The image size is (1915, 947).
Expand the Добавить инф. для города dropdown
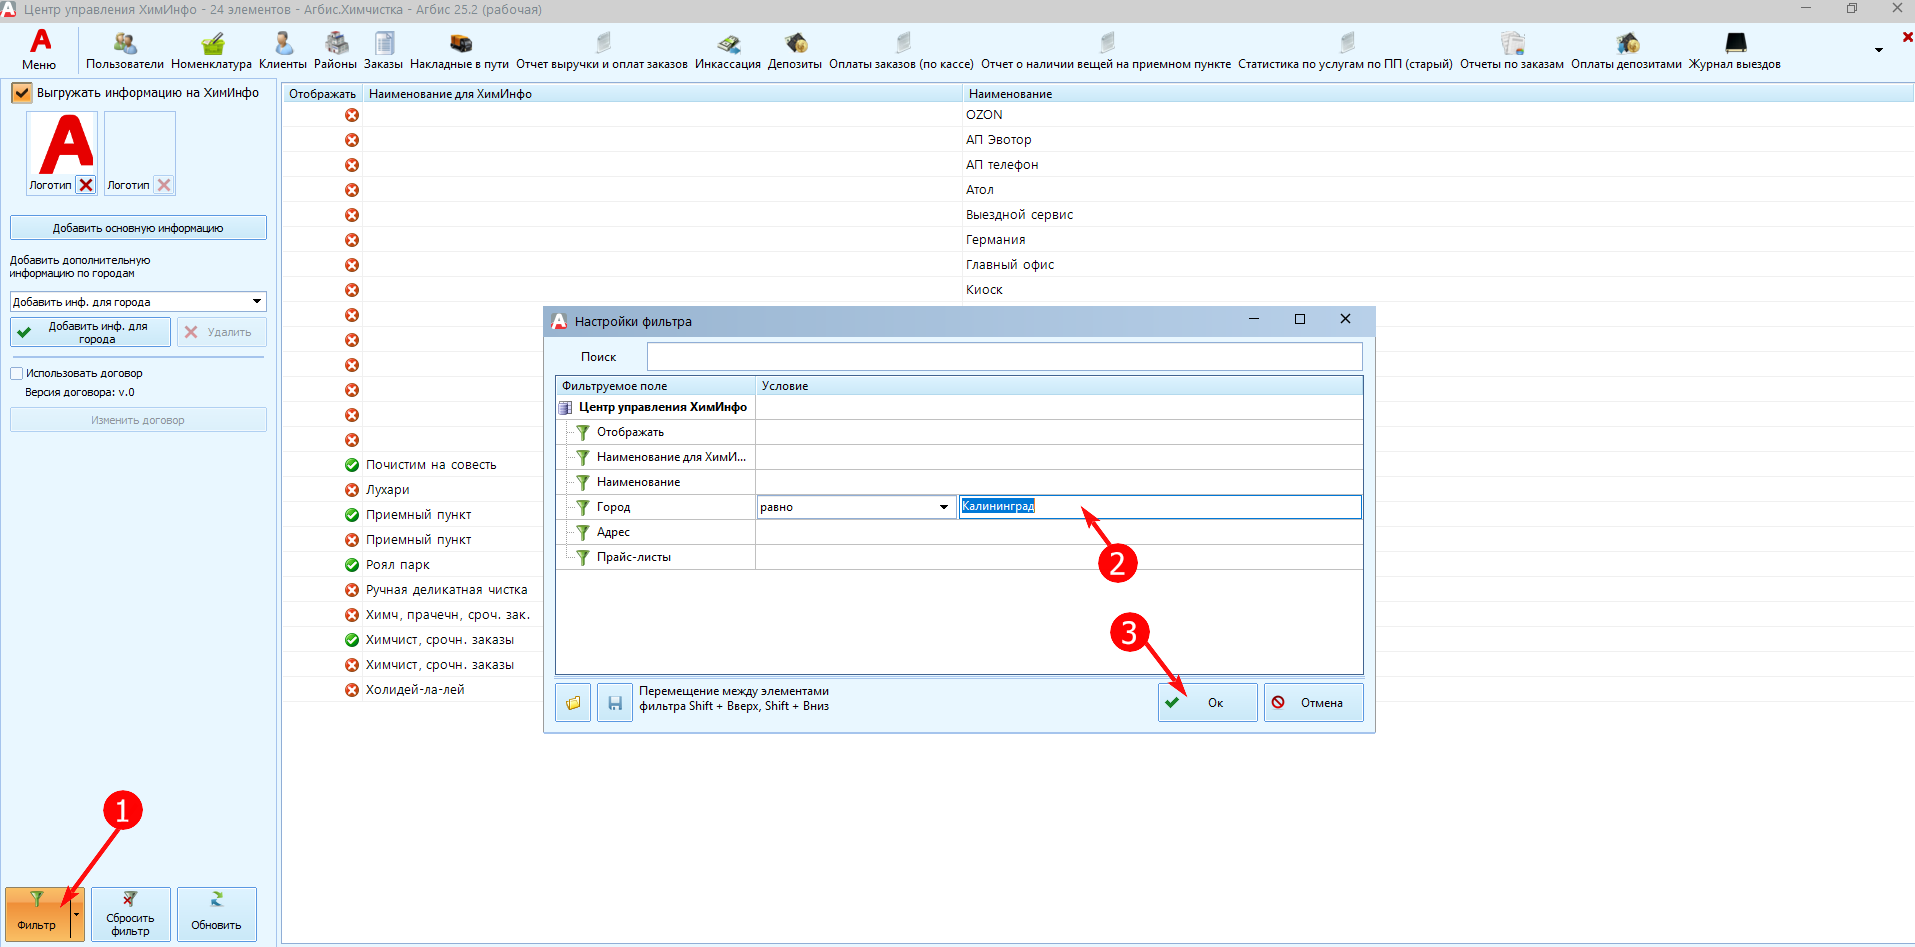click(x=257, y=301)
